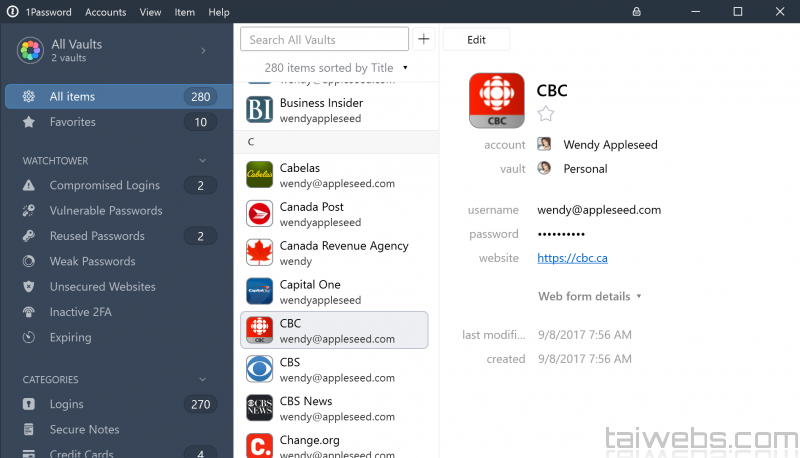The width and height of the screenshot is (800, 458).
Task: Open Compromised Logins in Watchtower
Action: click(104, 185)
